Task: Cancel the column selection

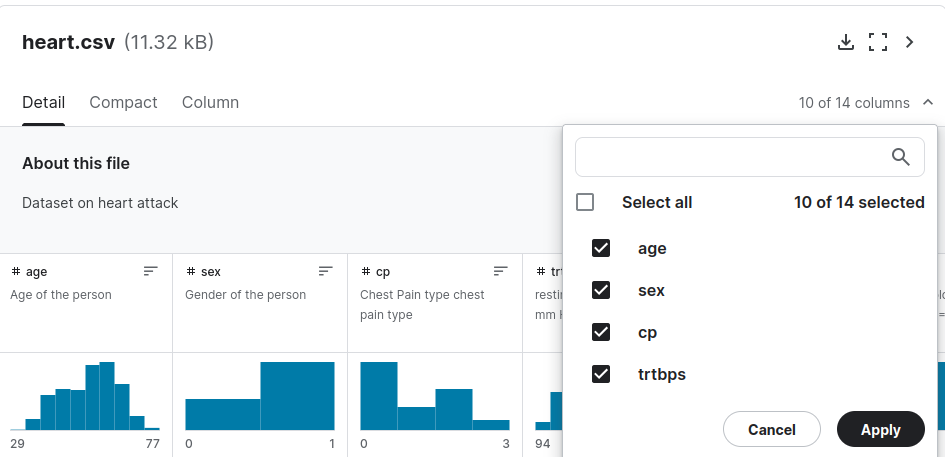Action: (771, 429)
